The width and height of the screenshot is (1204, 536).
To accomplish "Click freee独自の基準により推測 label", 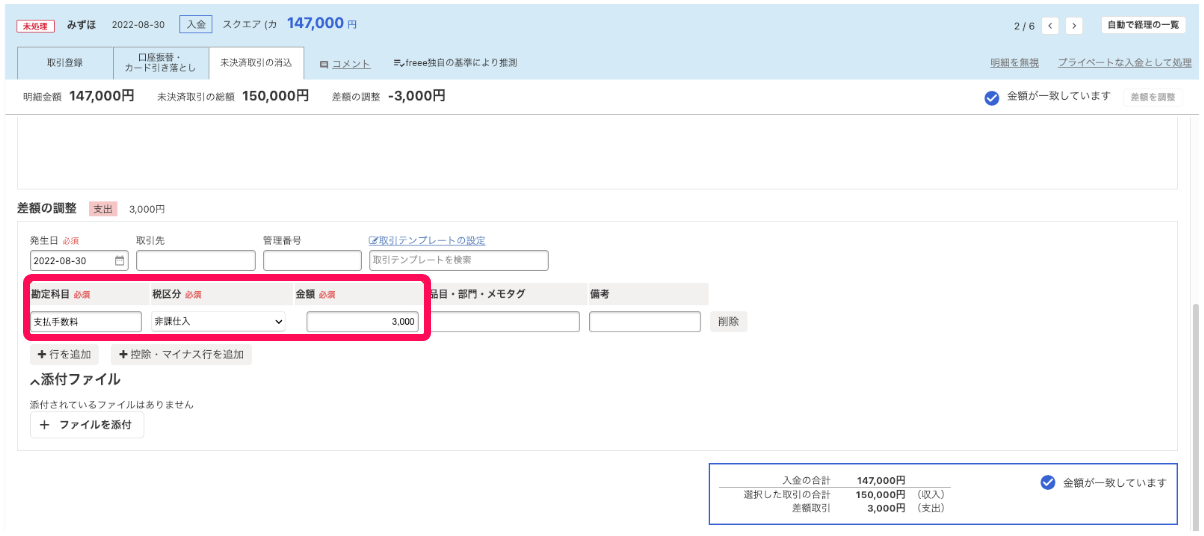I will pos(455,63).
